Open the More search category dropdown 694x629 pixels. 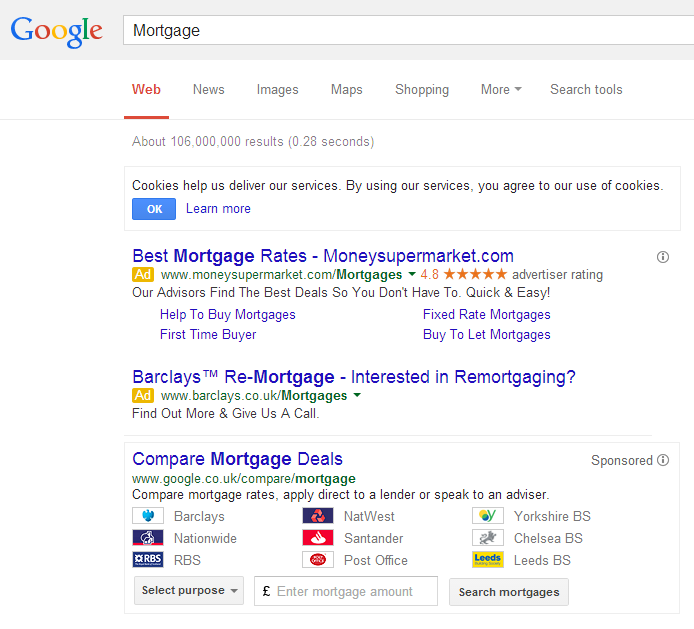[x=501, y=89]
